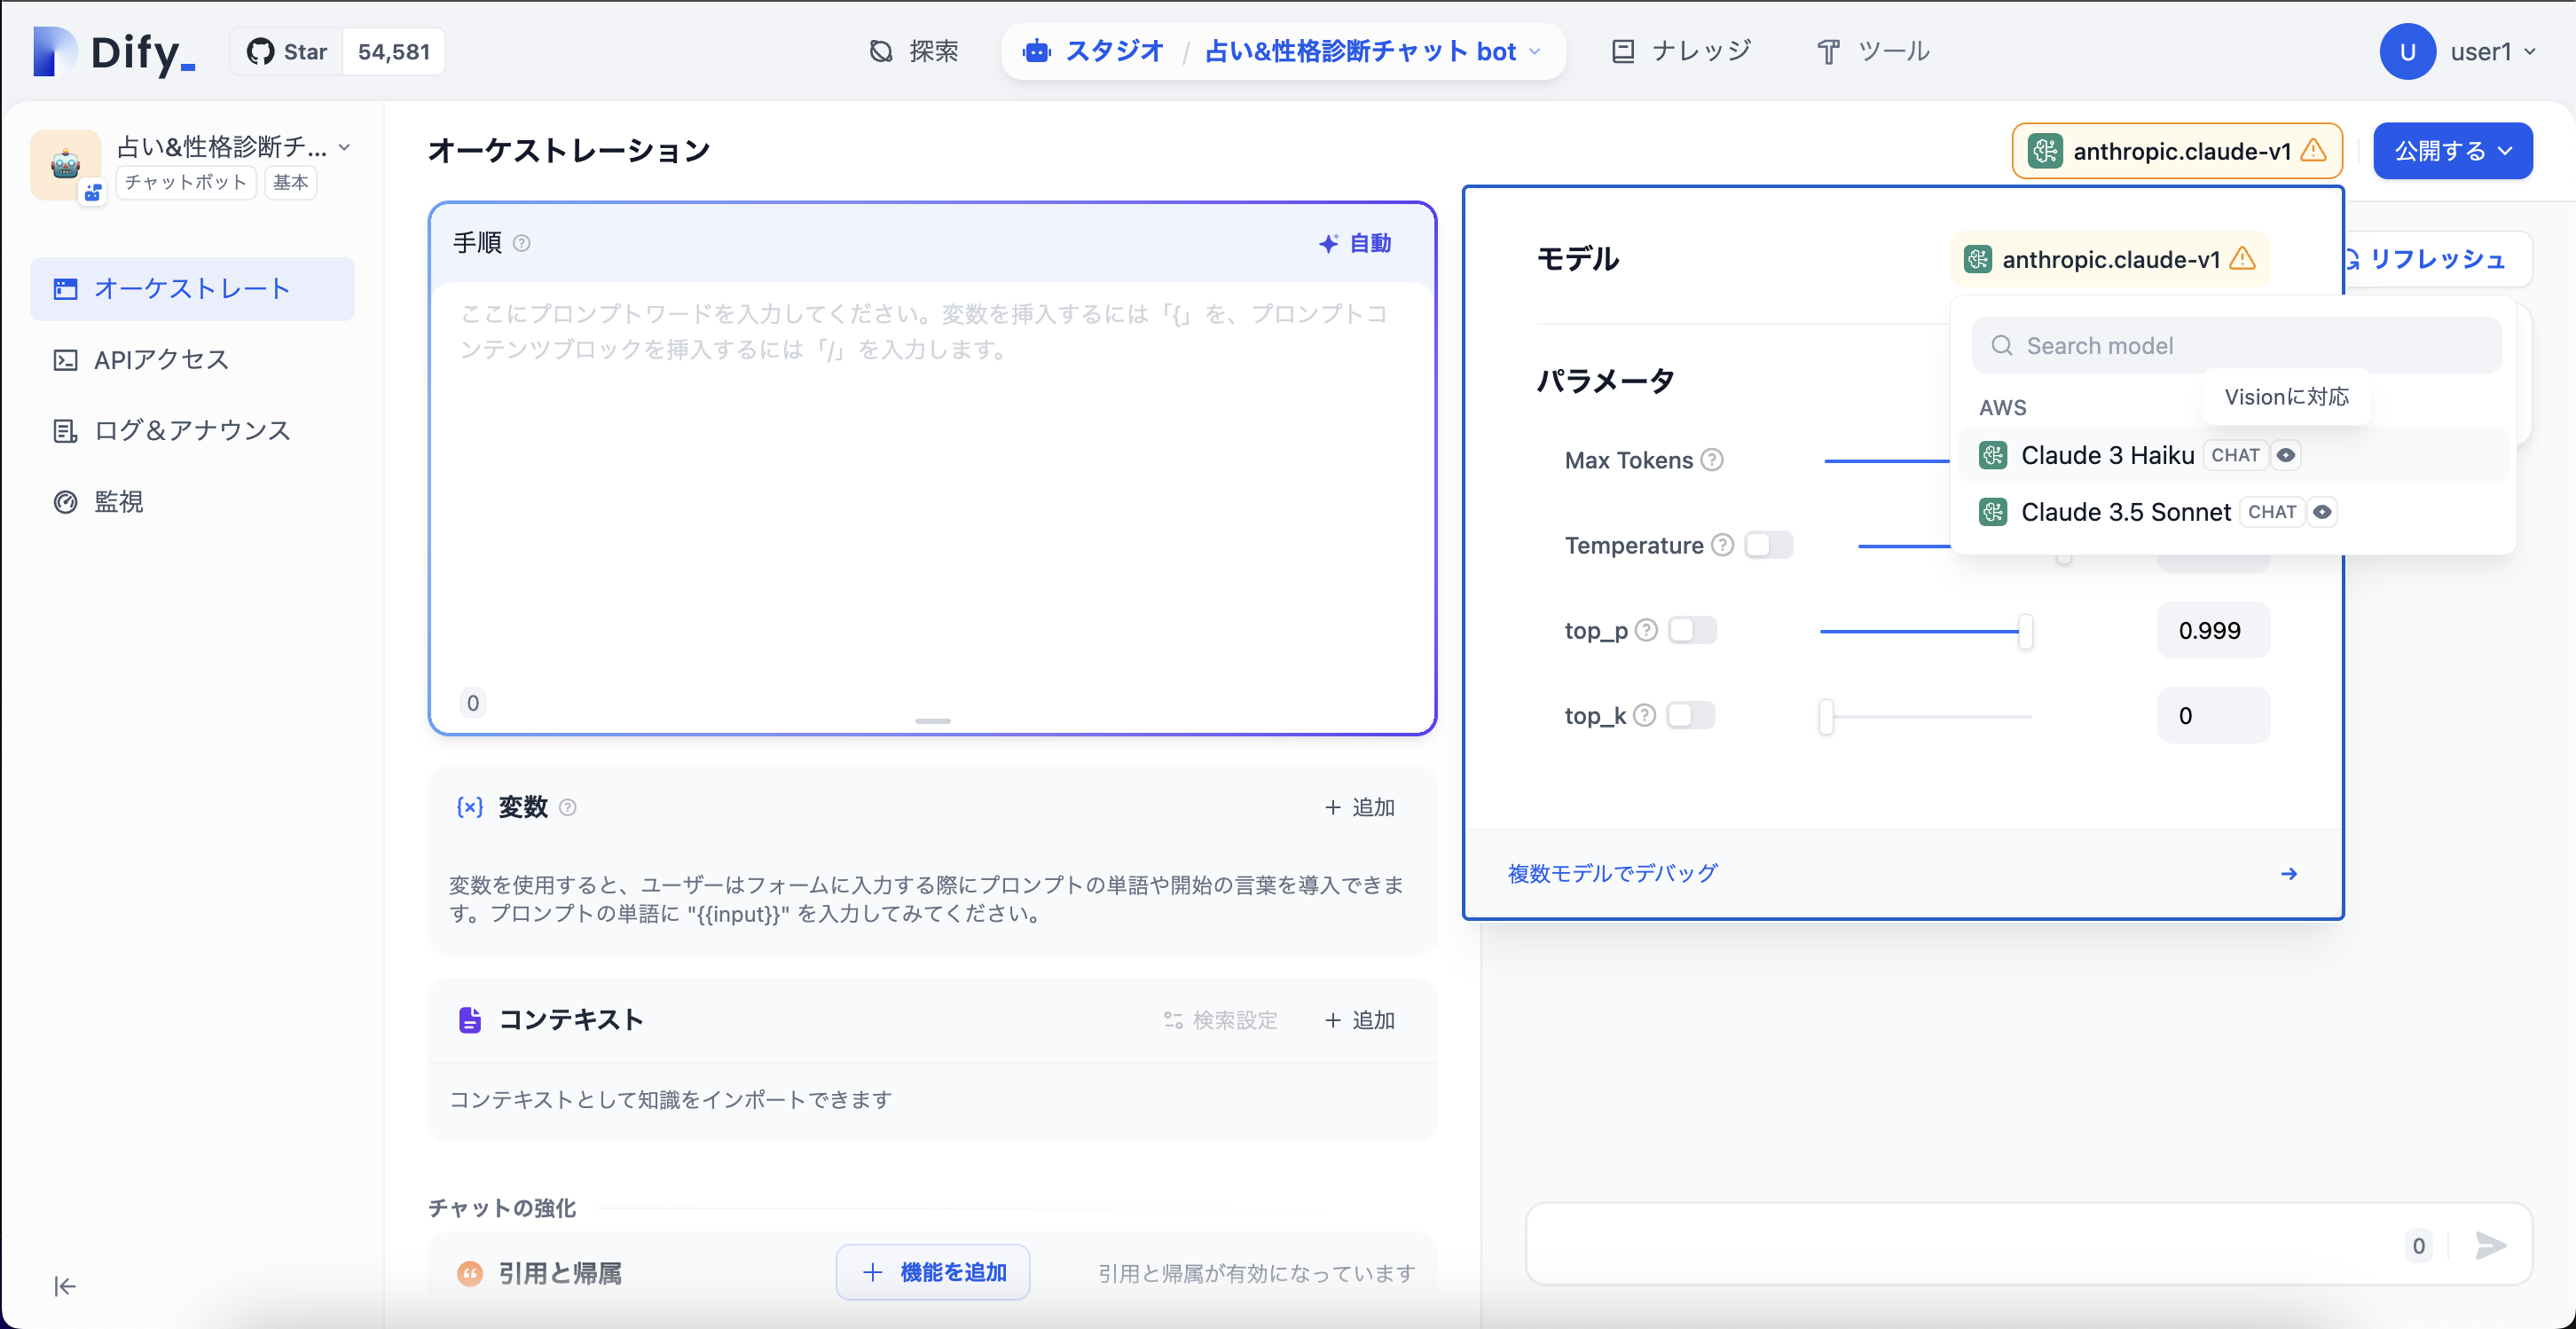The height and width of the screenshot is (1329, 2576).
Task: Adjust the top_p slider handle
Action: [2026, 631]
